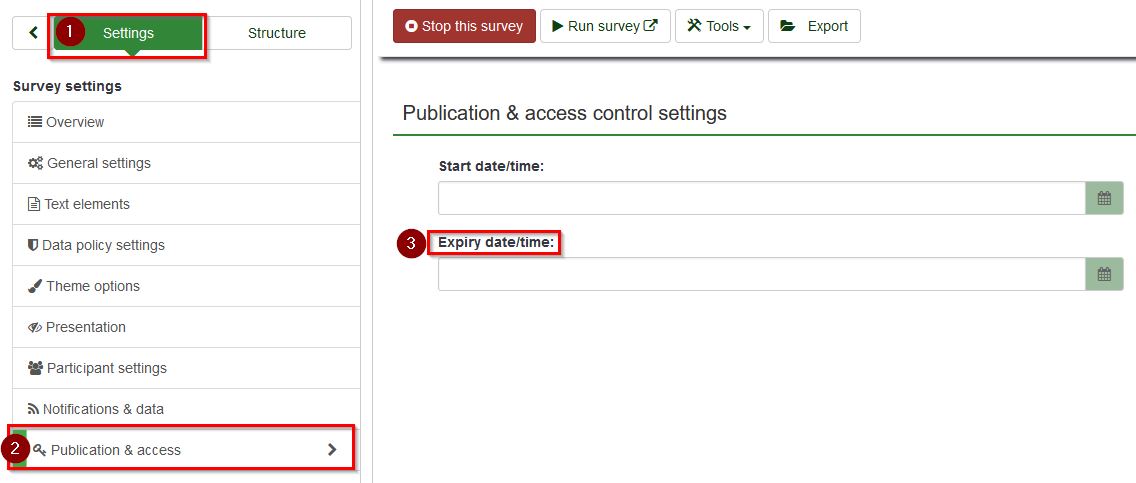This screenshot has width=1136, height=483.
Task: Open calendar picker for Start date/time
Action: (1104, 198)
